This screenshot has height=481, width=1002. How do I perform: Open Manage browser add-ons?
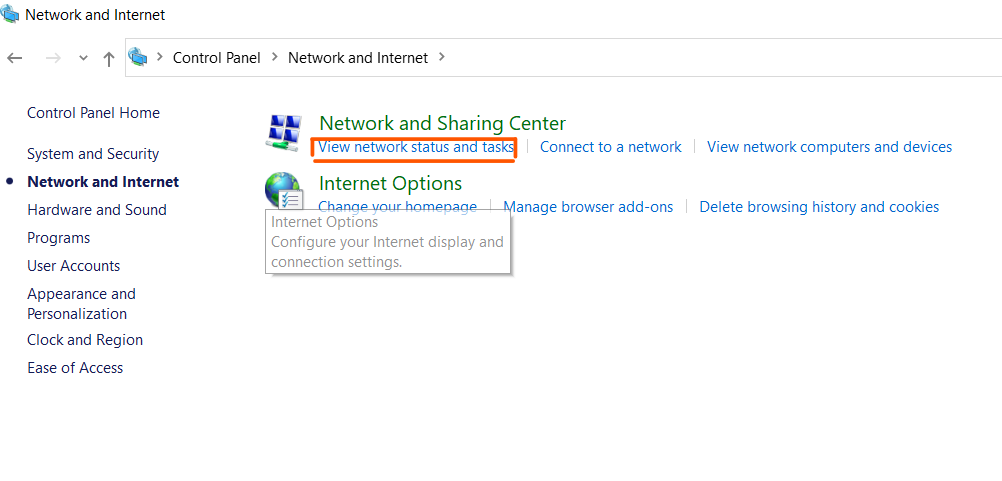click(588, 207)
